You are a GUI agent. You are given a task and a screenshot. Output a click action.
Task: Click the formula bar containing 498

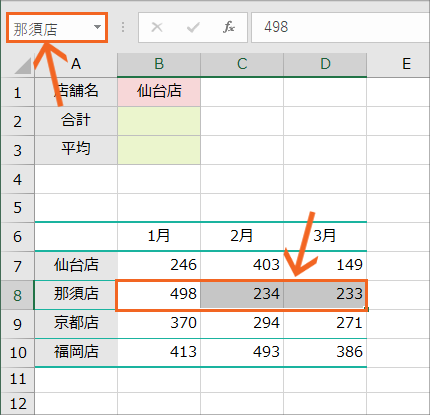tap(340, 27)
